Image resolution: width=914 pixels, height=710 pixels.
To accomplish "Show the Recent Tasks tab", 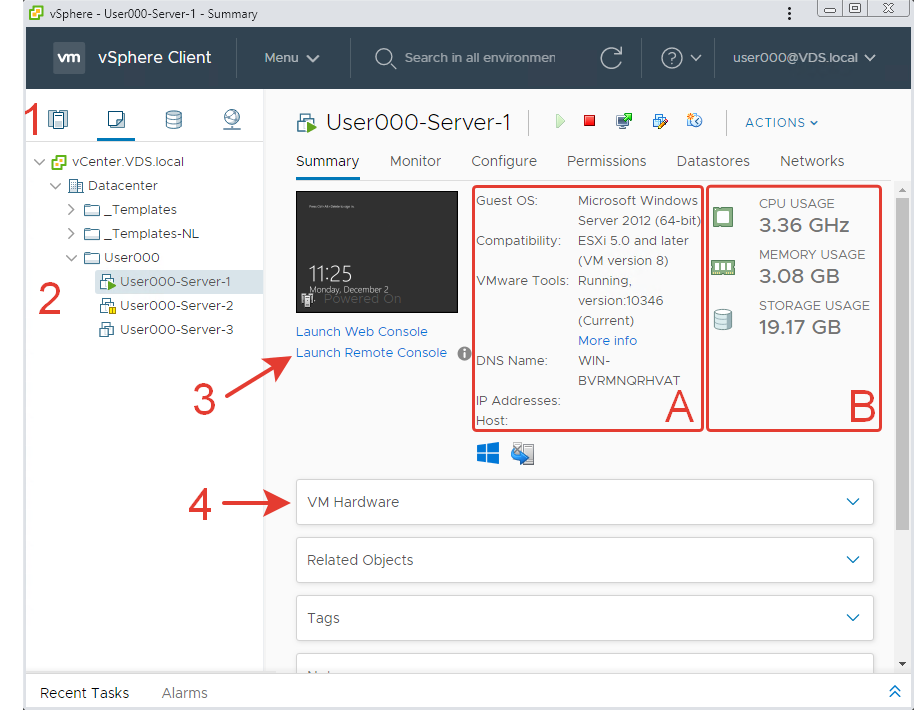I will coord(85,693).
